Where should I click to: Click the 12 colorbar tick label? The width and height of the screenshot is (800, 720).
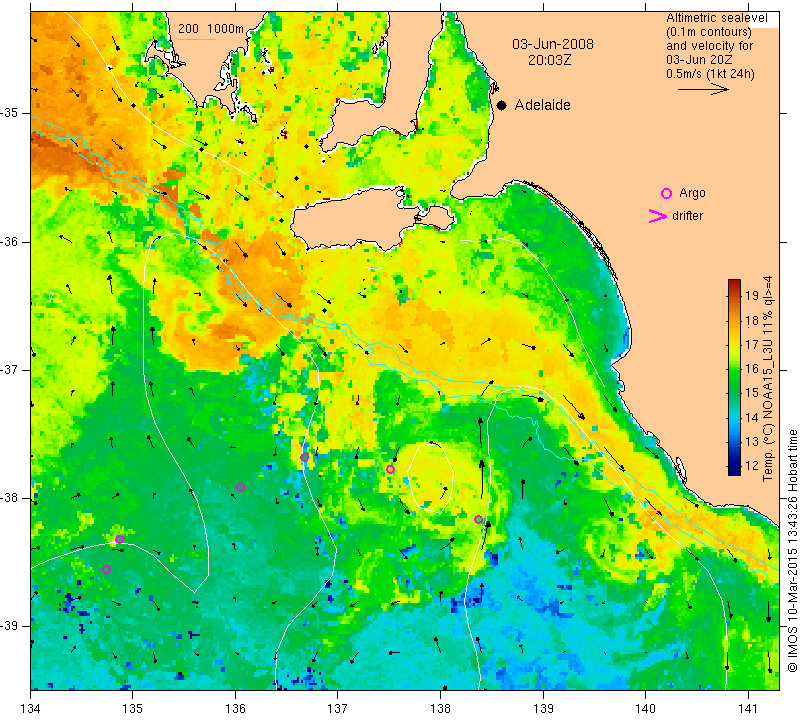click(x=752, y=466)
